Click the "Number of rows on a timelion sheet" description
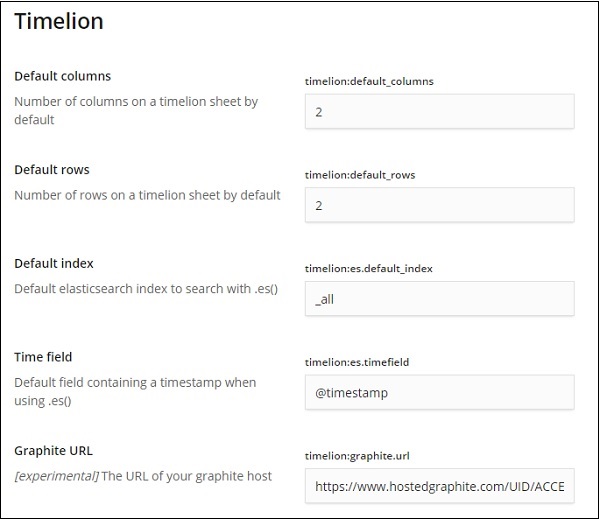 click(147, 195)
